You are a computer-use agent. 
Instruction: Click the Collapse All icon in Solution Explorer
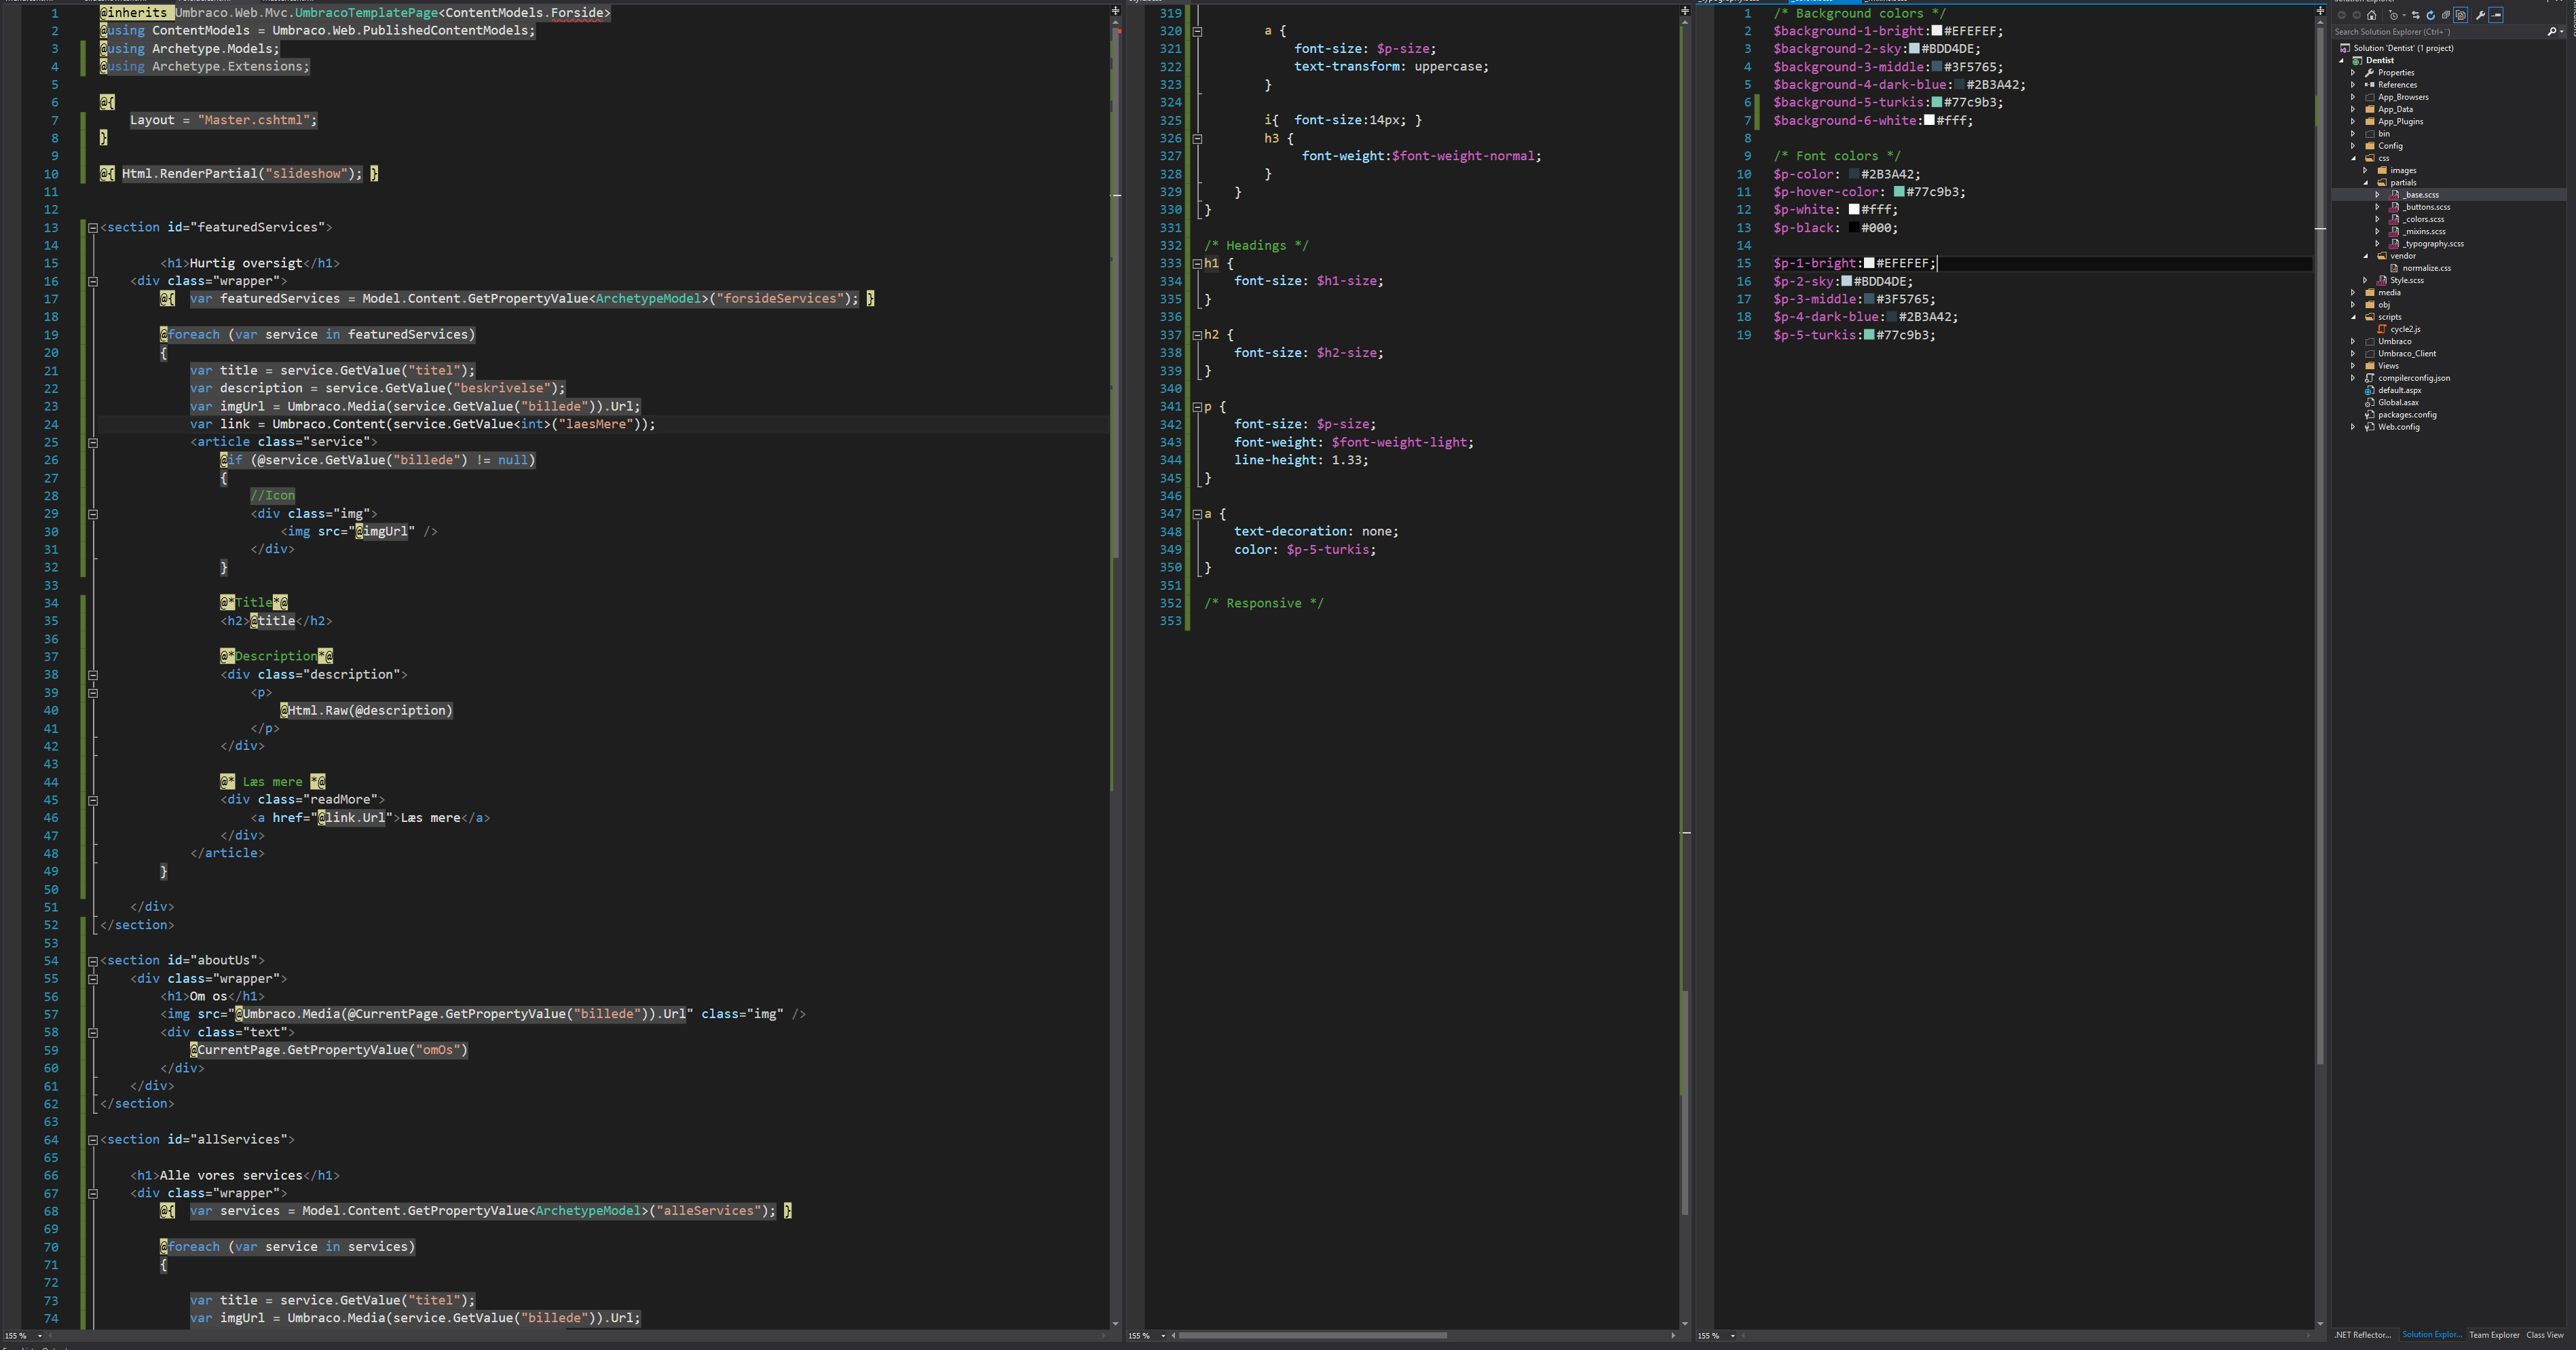click(x=2446, y=15)
